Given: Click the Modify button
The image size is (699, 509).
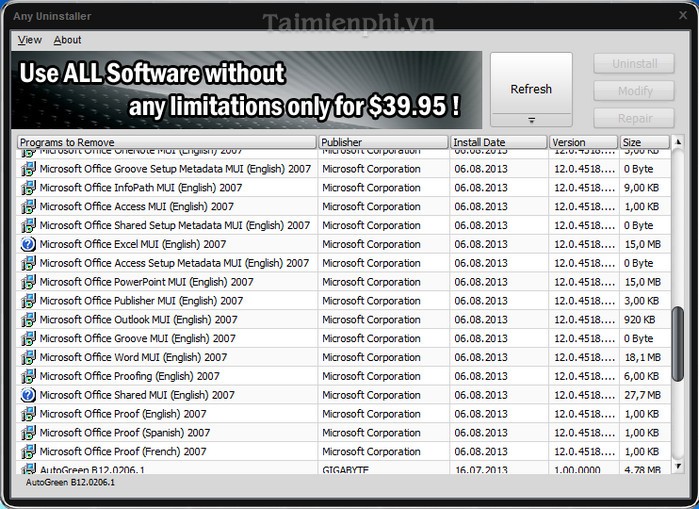Looking at the screenshot, I should point(634,91).
